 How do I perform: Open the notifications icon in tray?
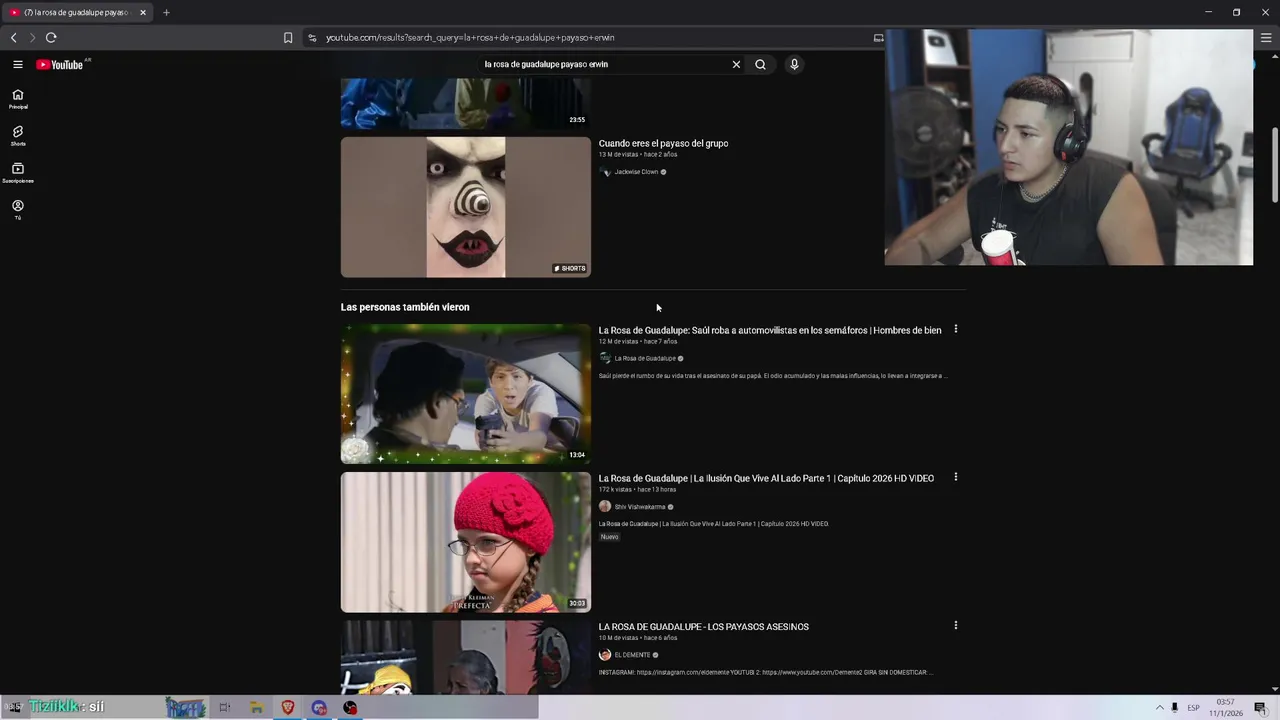(1260, 708)
